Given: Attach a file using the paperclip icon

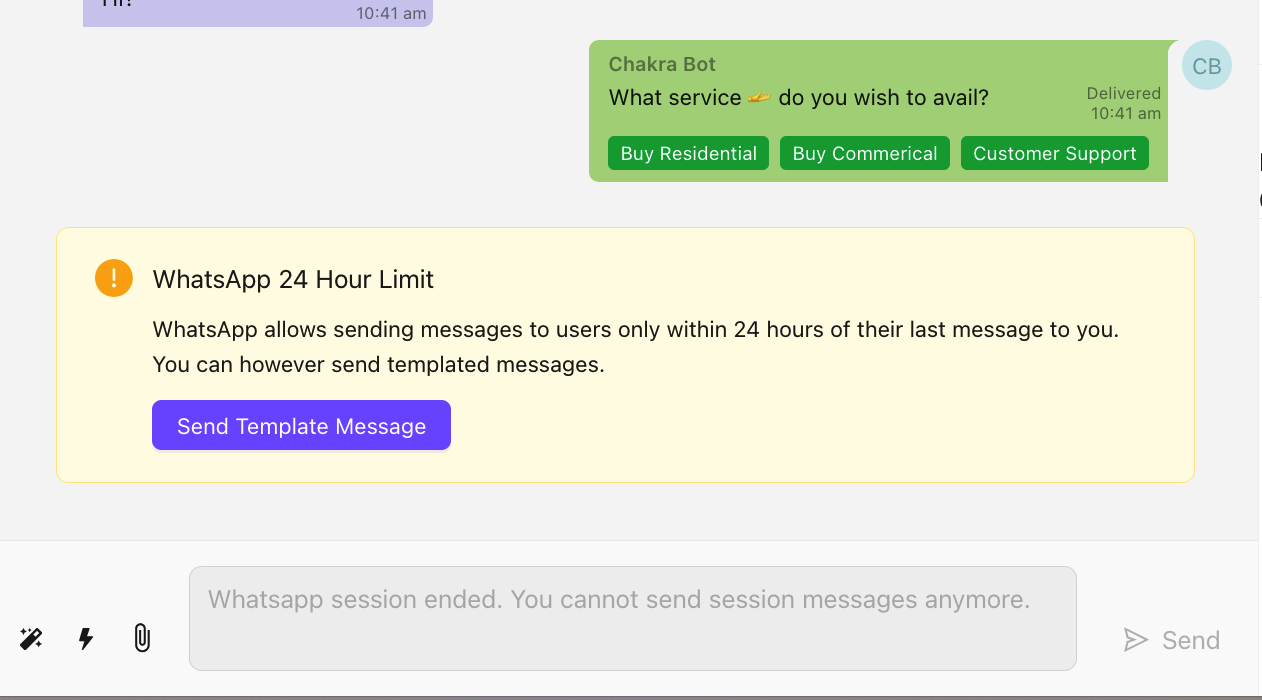Looking at the screenshot, I should [142, 638].
